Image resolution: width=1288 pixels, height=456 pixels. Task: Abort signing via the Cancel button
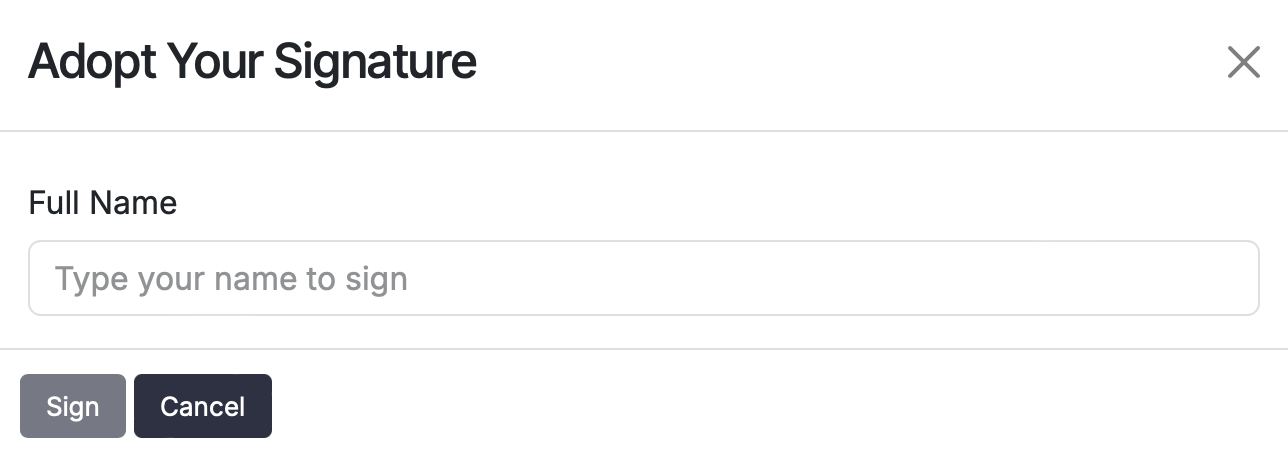tap(202, 406)
